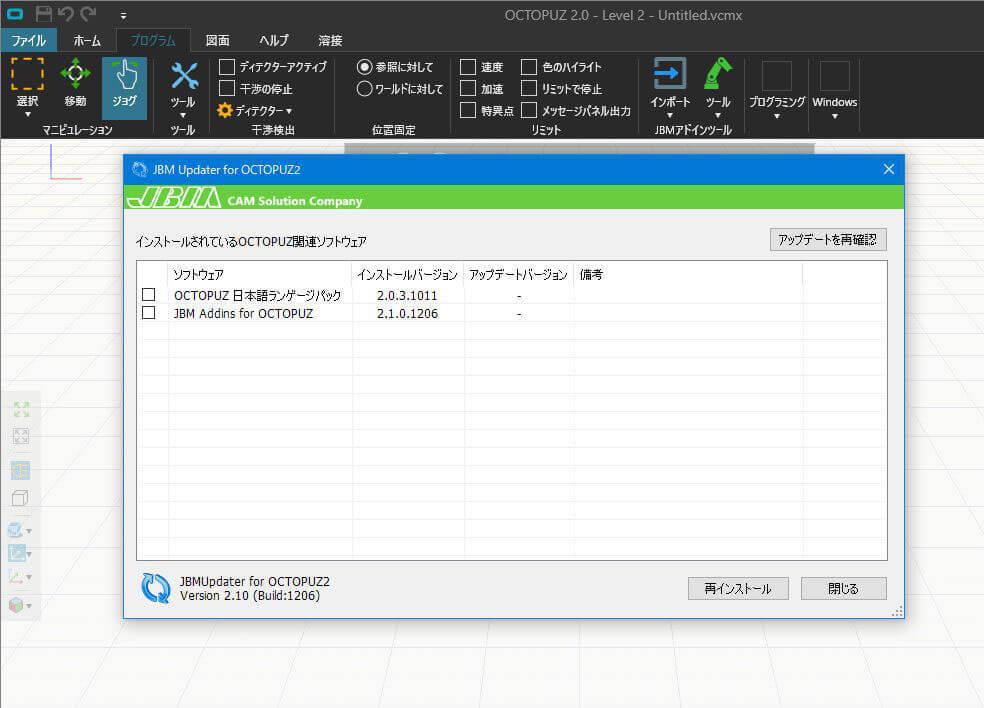This screenshot has height=708, width=984.
Task: Check the 速度 limit checkbox
Action: coord(468,67)
